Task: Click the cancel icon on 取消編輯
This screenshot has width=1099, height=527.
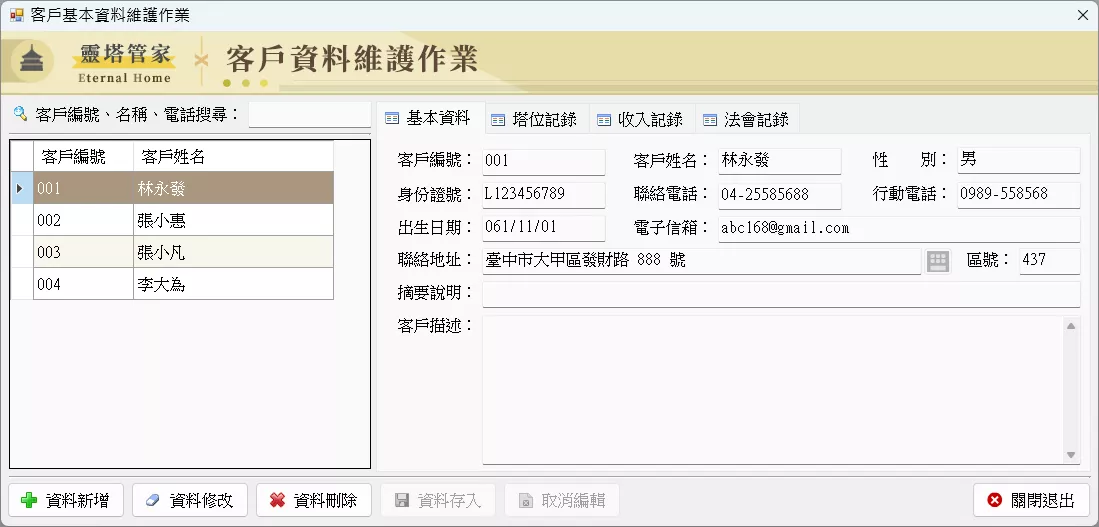Action: pos(526,500)
